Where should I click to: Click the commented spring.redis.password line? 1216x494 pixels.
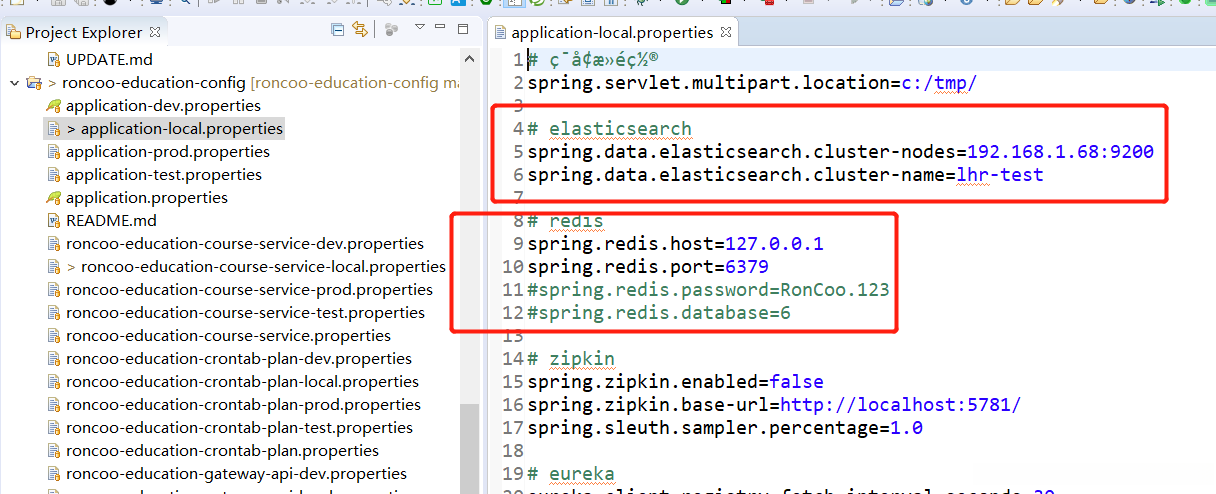[x=708, y=290]
